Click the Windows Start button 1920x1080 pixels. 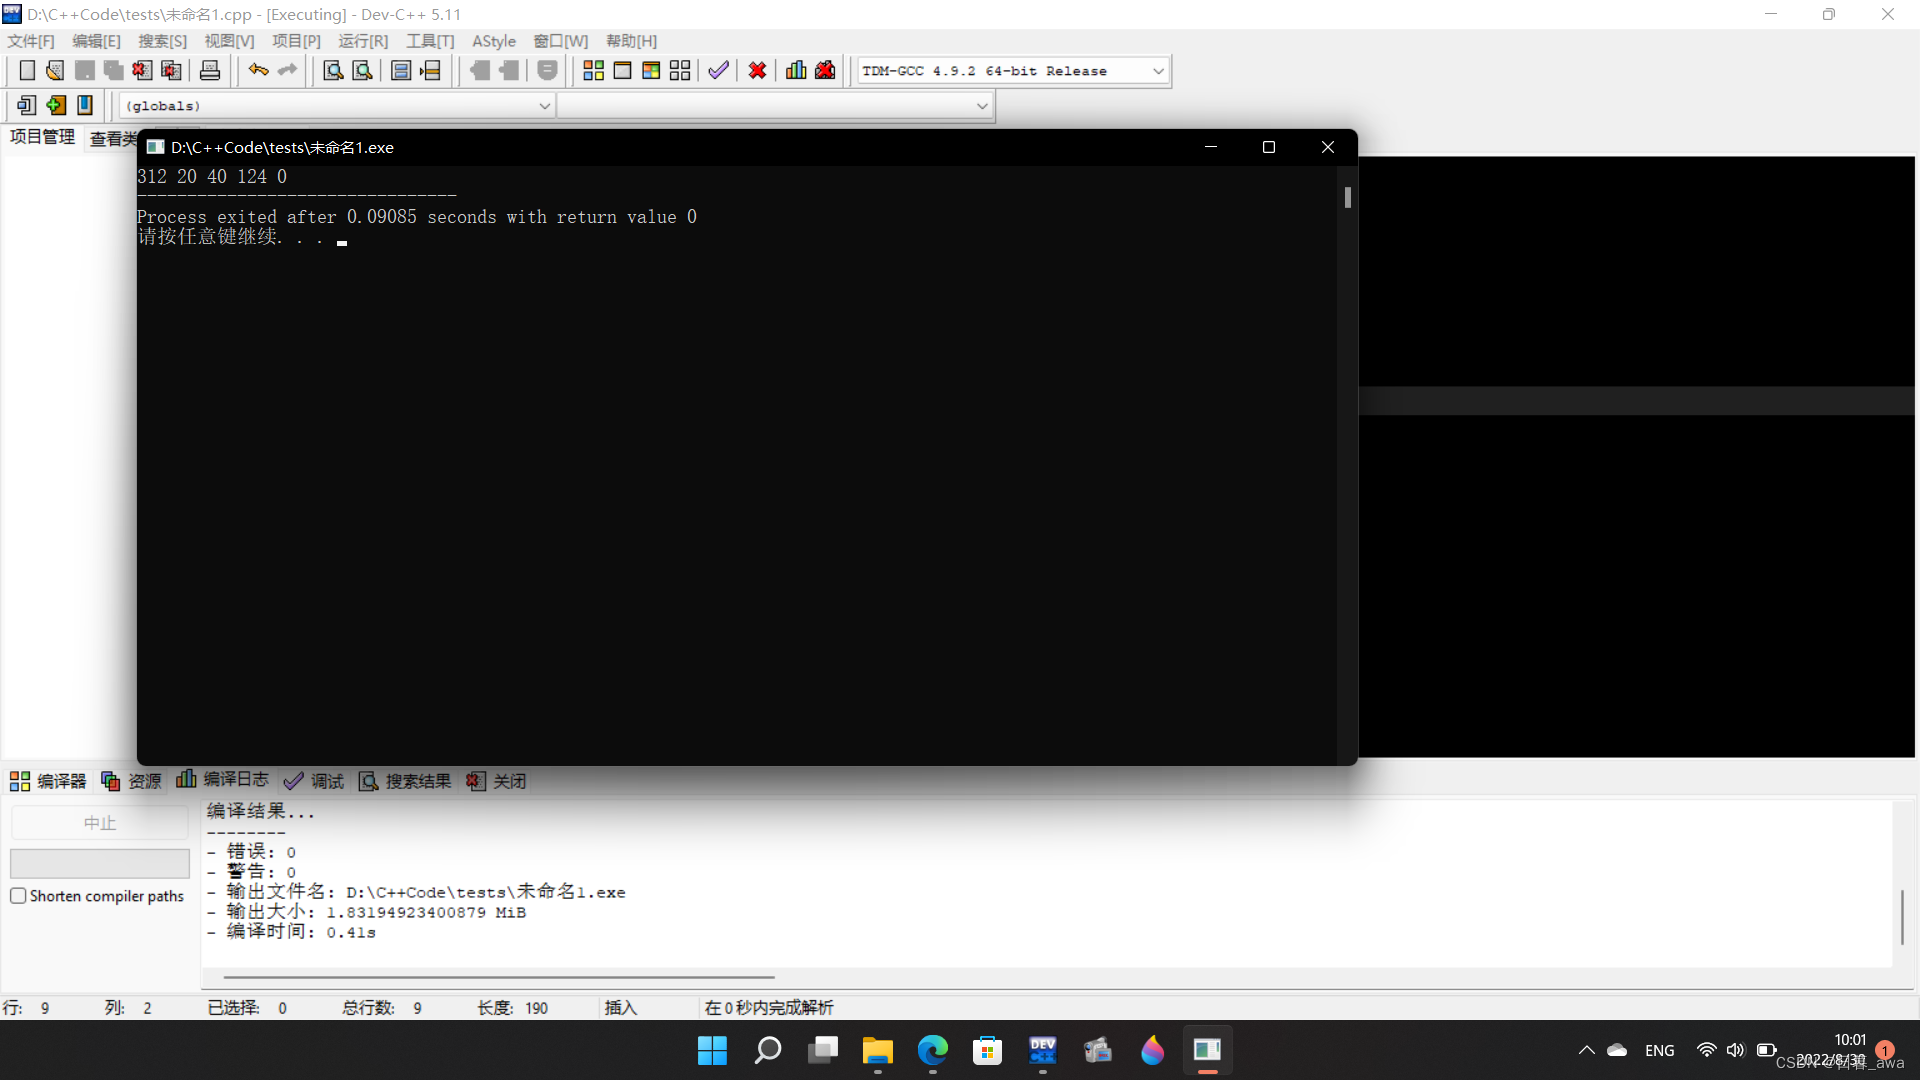(712, 1050)
